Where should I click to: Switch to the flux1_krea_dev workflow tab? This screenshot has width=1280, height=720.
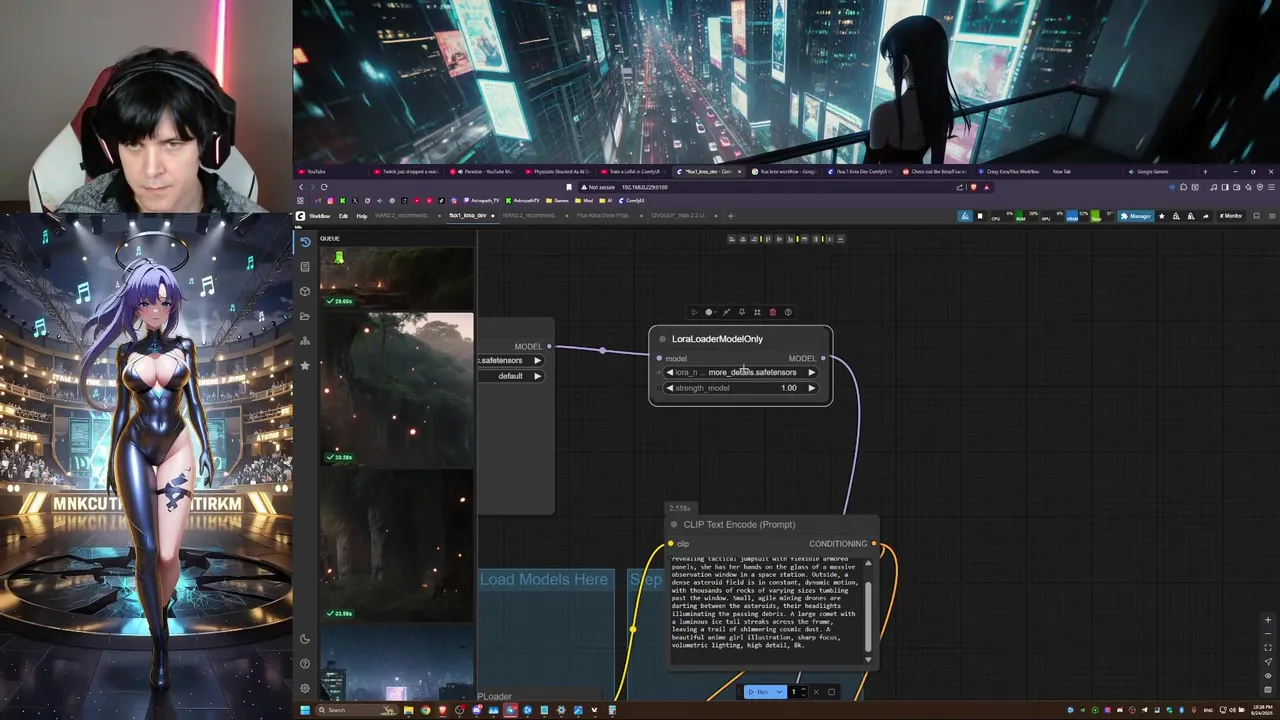pos(468,216)
